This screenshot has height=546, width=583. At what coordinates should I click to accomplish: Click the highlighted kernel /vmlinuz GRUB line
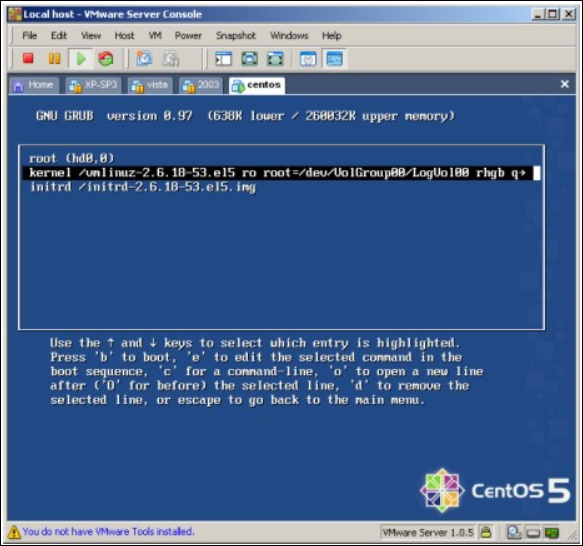coord(281,173)
